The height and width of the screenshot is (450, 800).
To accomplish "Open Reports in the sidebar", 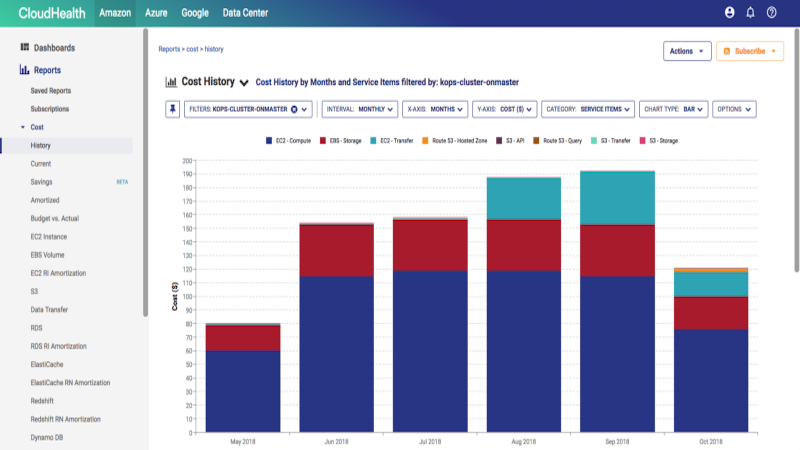I will (47, 70).
